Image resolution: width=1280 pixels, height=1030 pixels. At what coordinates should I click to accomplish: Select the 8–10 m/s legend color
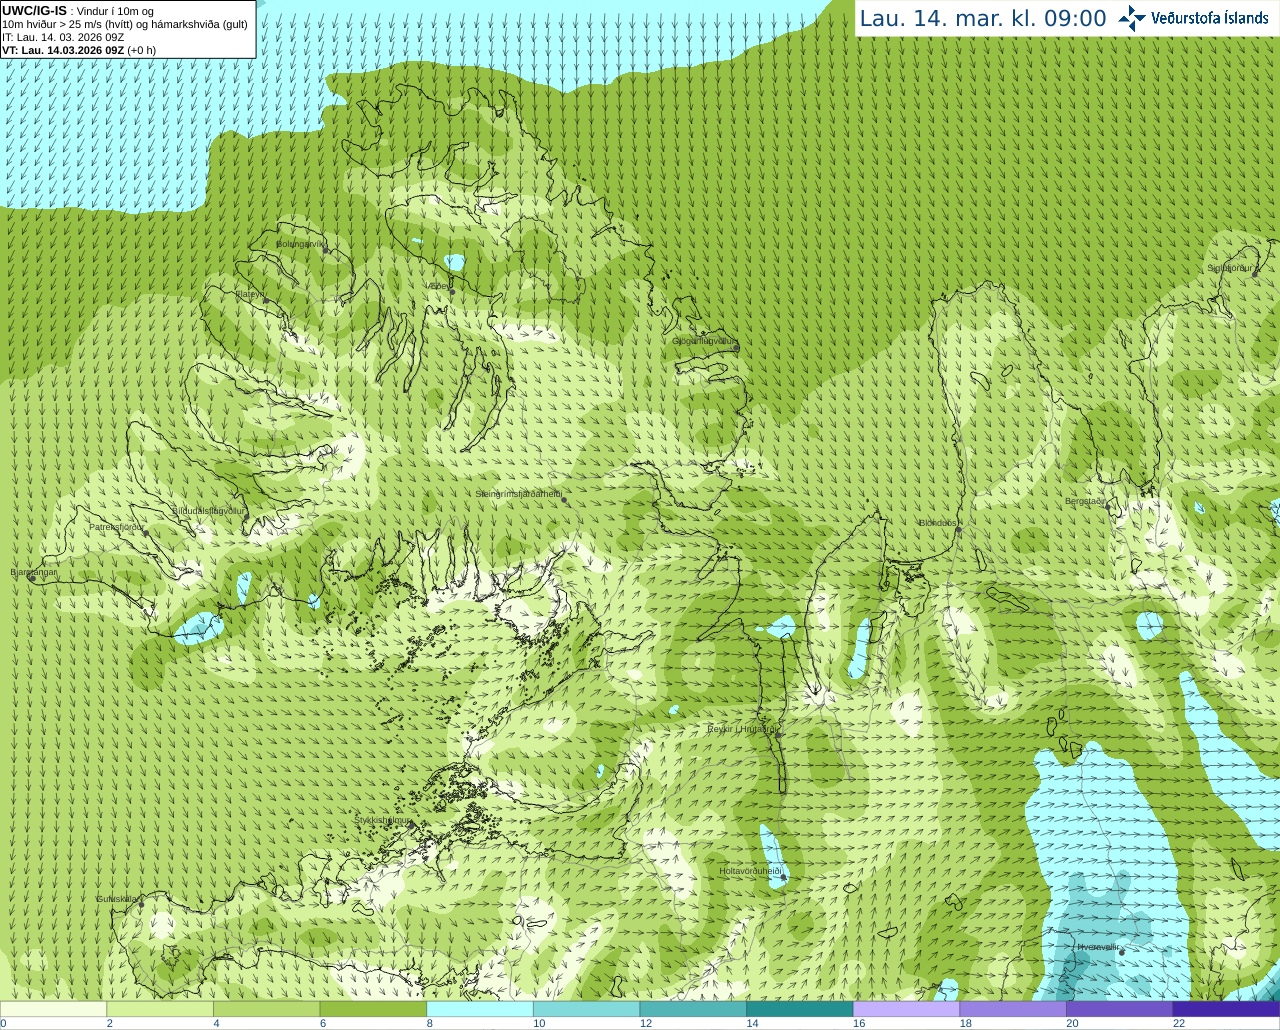point(480,1009)
